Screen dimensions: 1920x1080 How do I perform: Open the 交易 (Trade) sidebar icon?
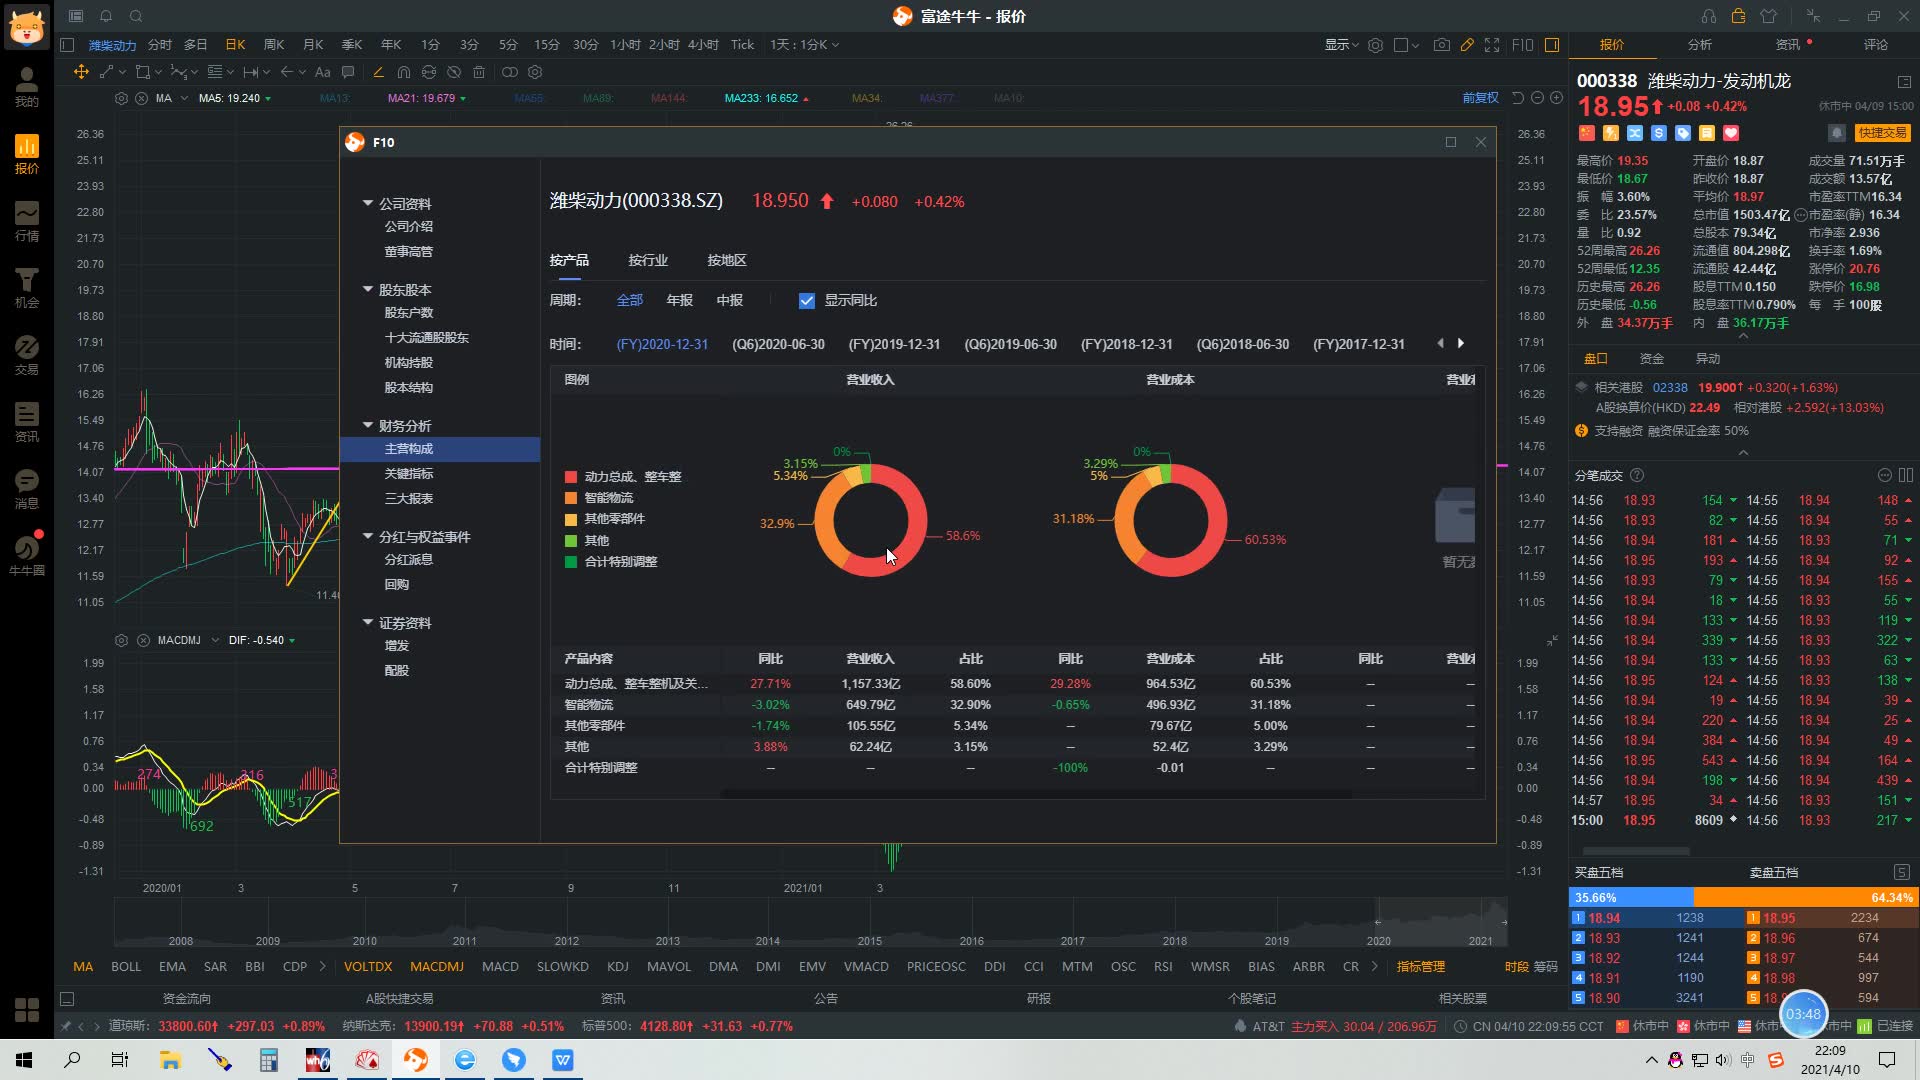pyautogui.click(x=27, y=356)
